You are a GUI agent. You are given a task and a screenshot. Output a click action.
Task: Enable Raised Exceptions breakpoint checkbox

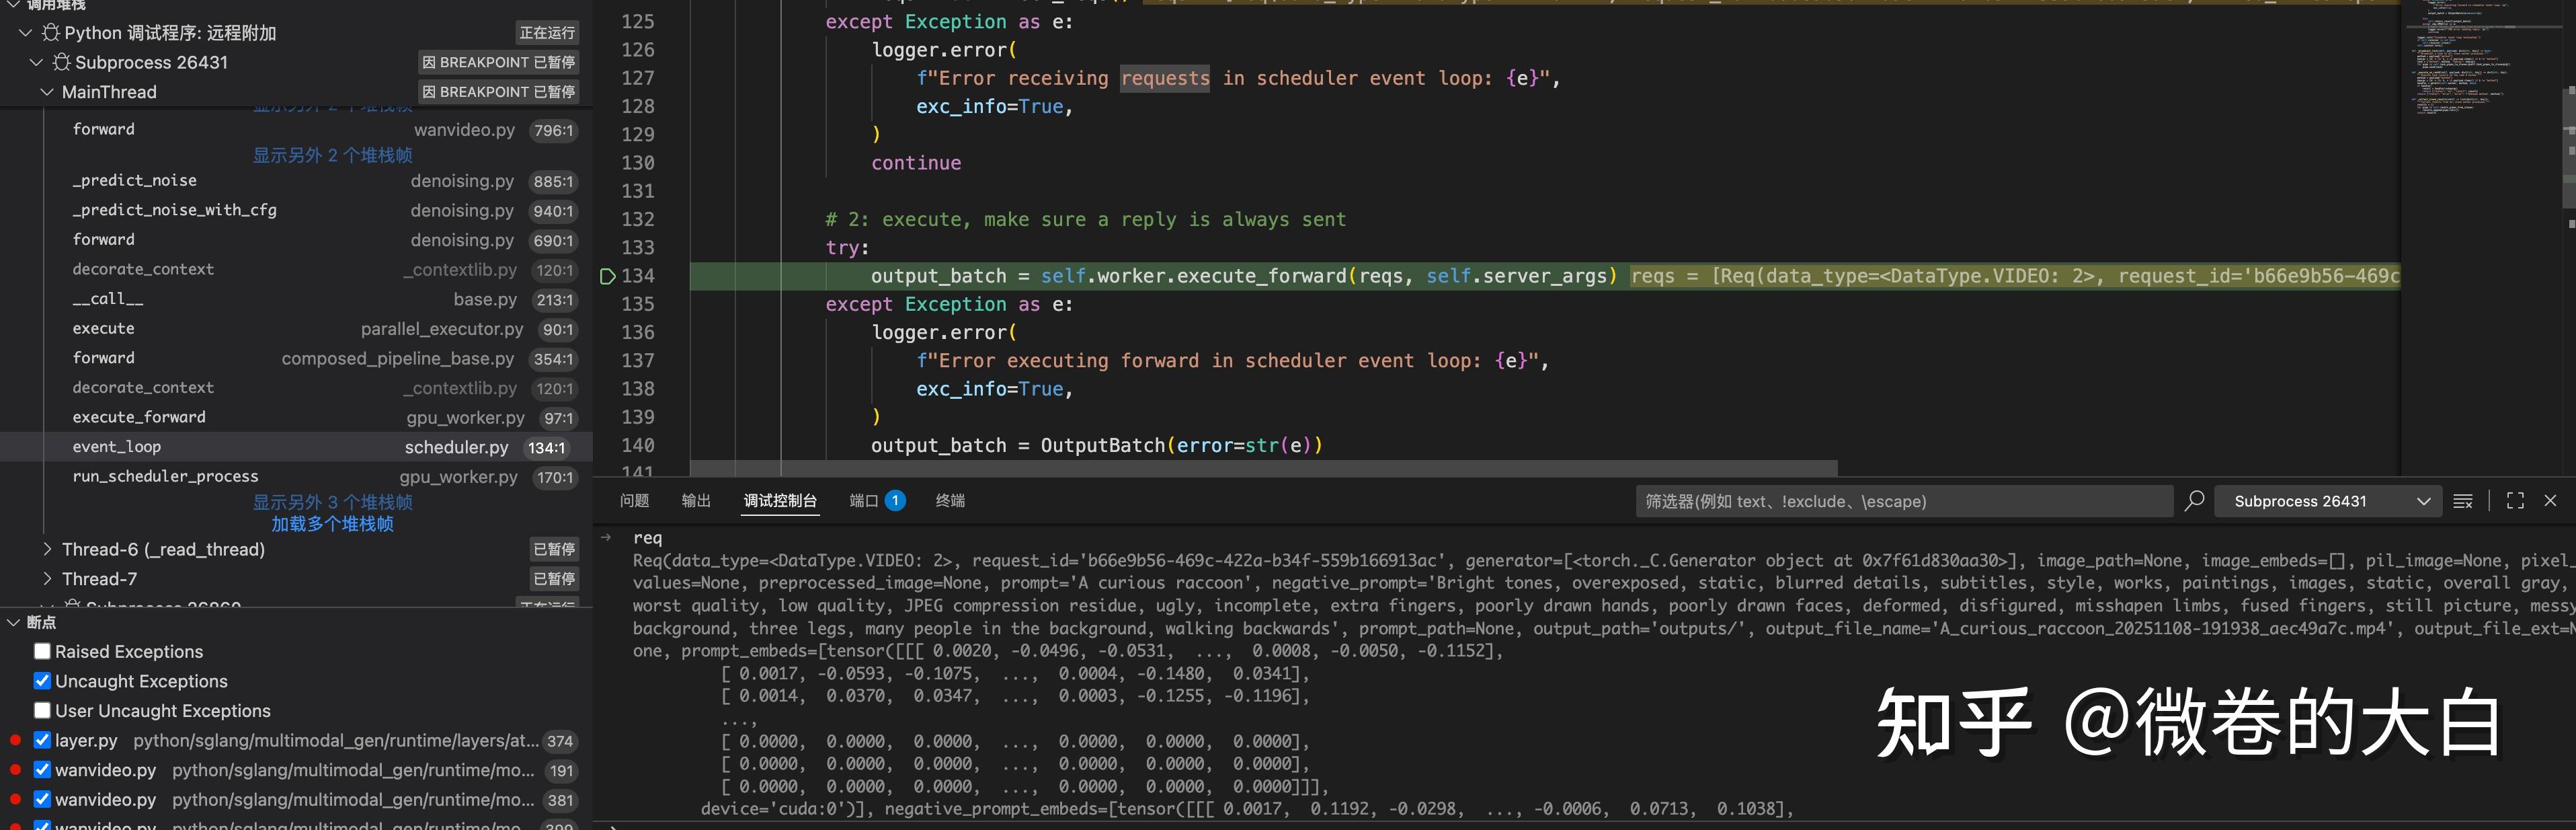[x=42, y=652]
